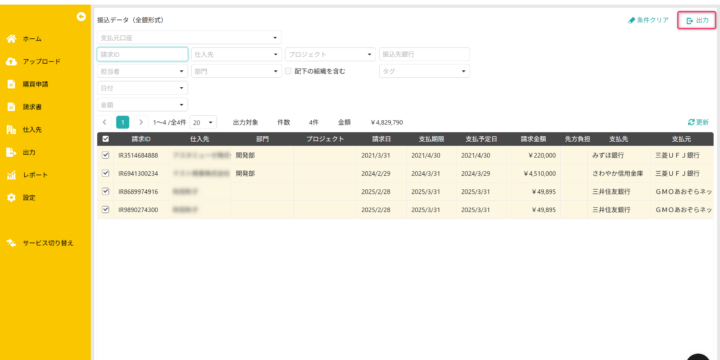Click the 先方負担 column header
Screen dimensions: 720x360
coord(577,139)
